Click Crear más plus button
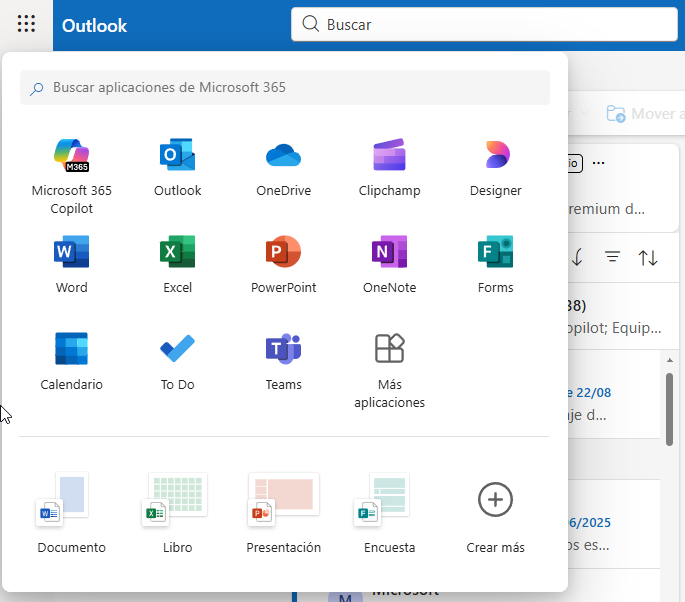The height and width of the screenshot is (602, 685). pos(495,500)
